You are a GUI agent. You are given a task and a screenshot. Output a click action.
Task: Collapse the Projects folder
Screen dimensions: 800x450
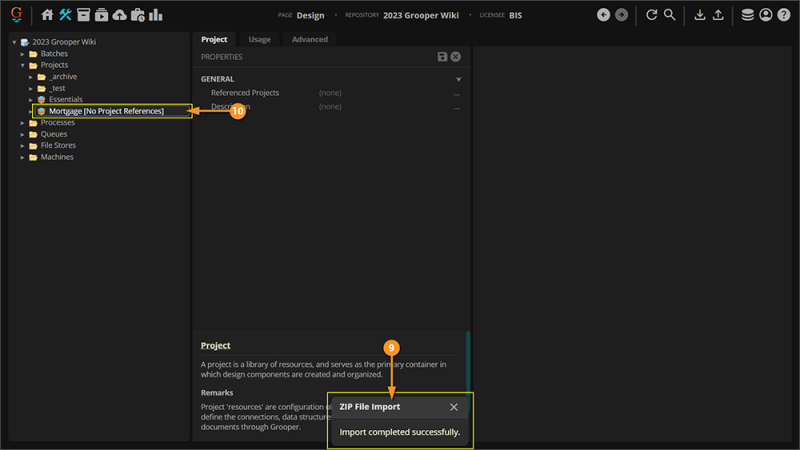pos(23,65)
